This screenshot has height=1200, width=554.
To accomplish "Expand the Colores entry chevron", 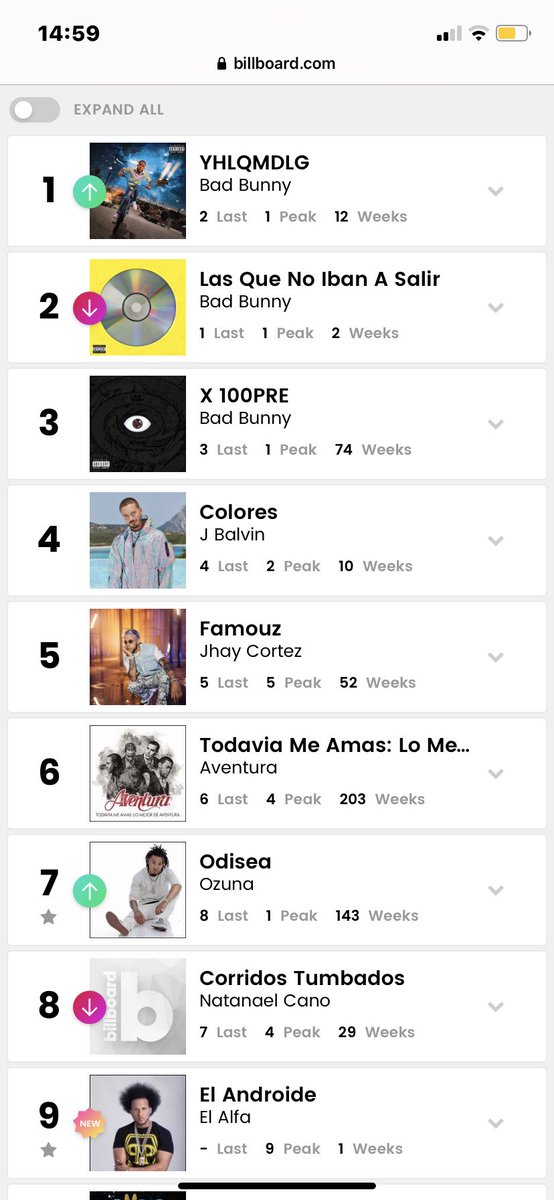I will click(x=495, y=541).
